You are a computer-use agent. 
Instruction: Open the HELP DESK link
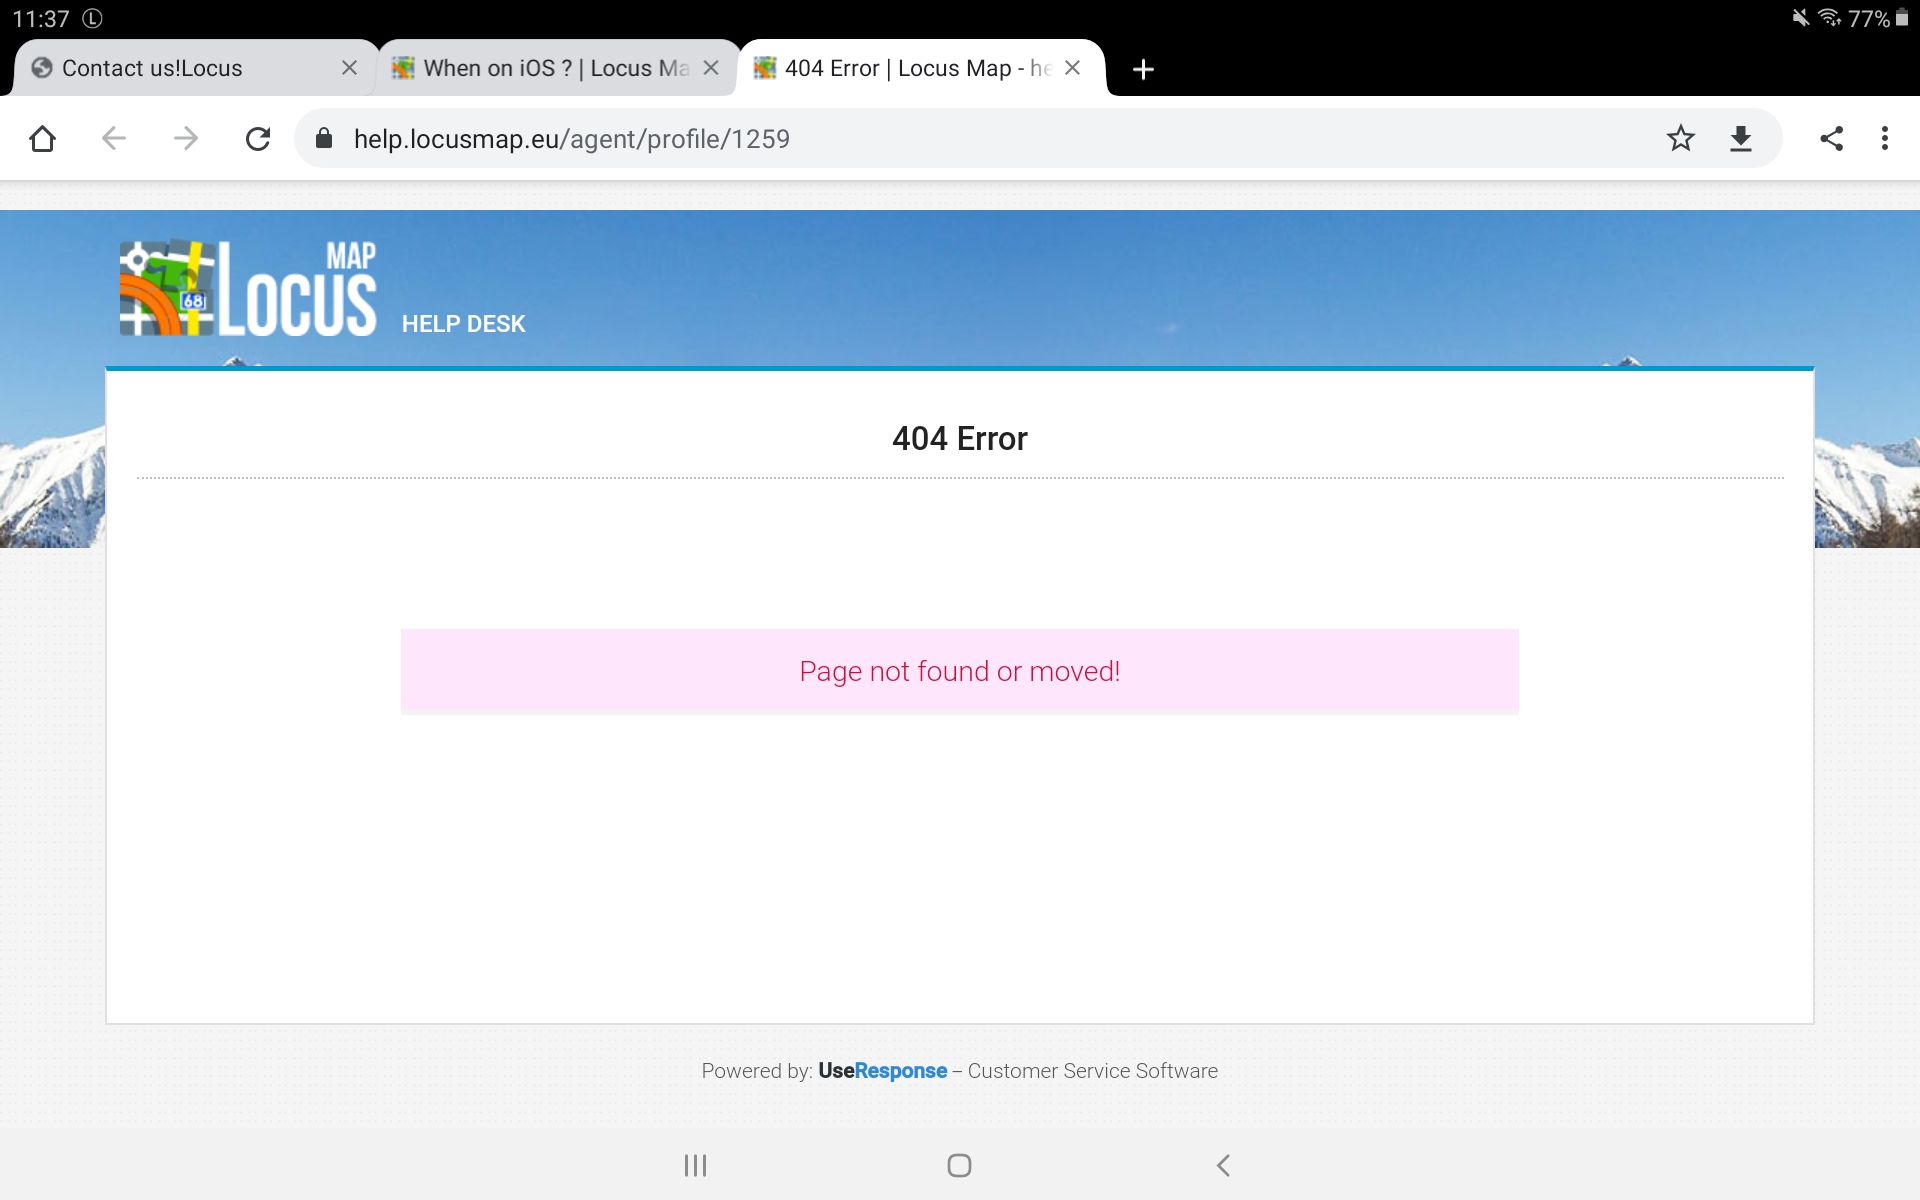coord(463,324)
